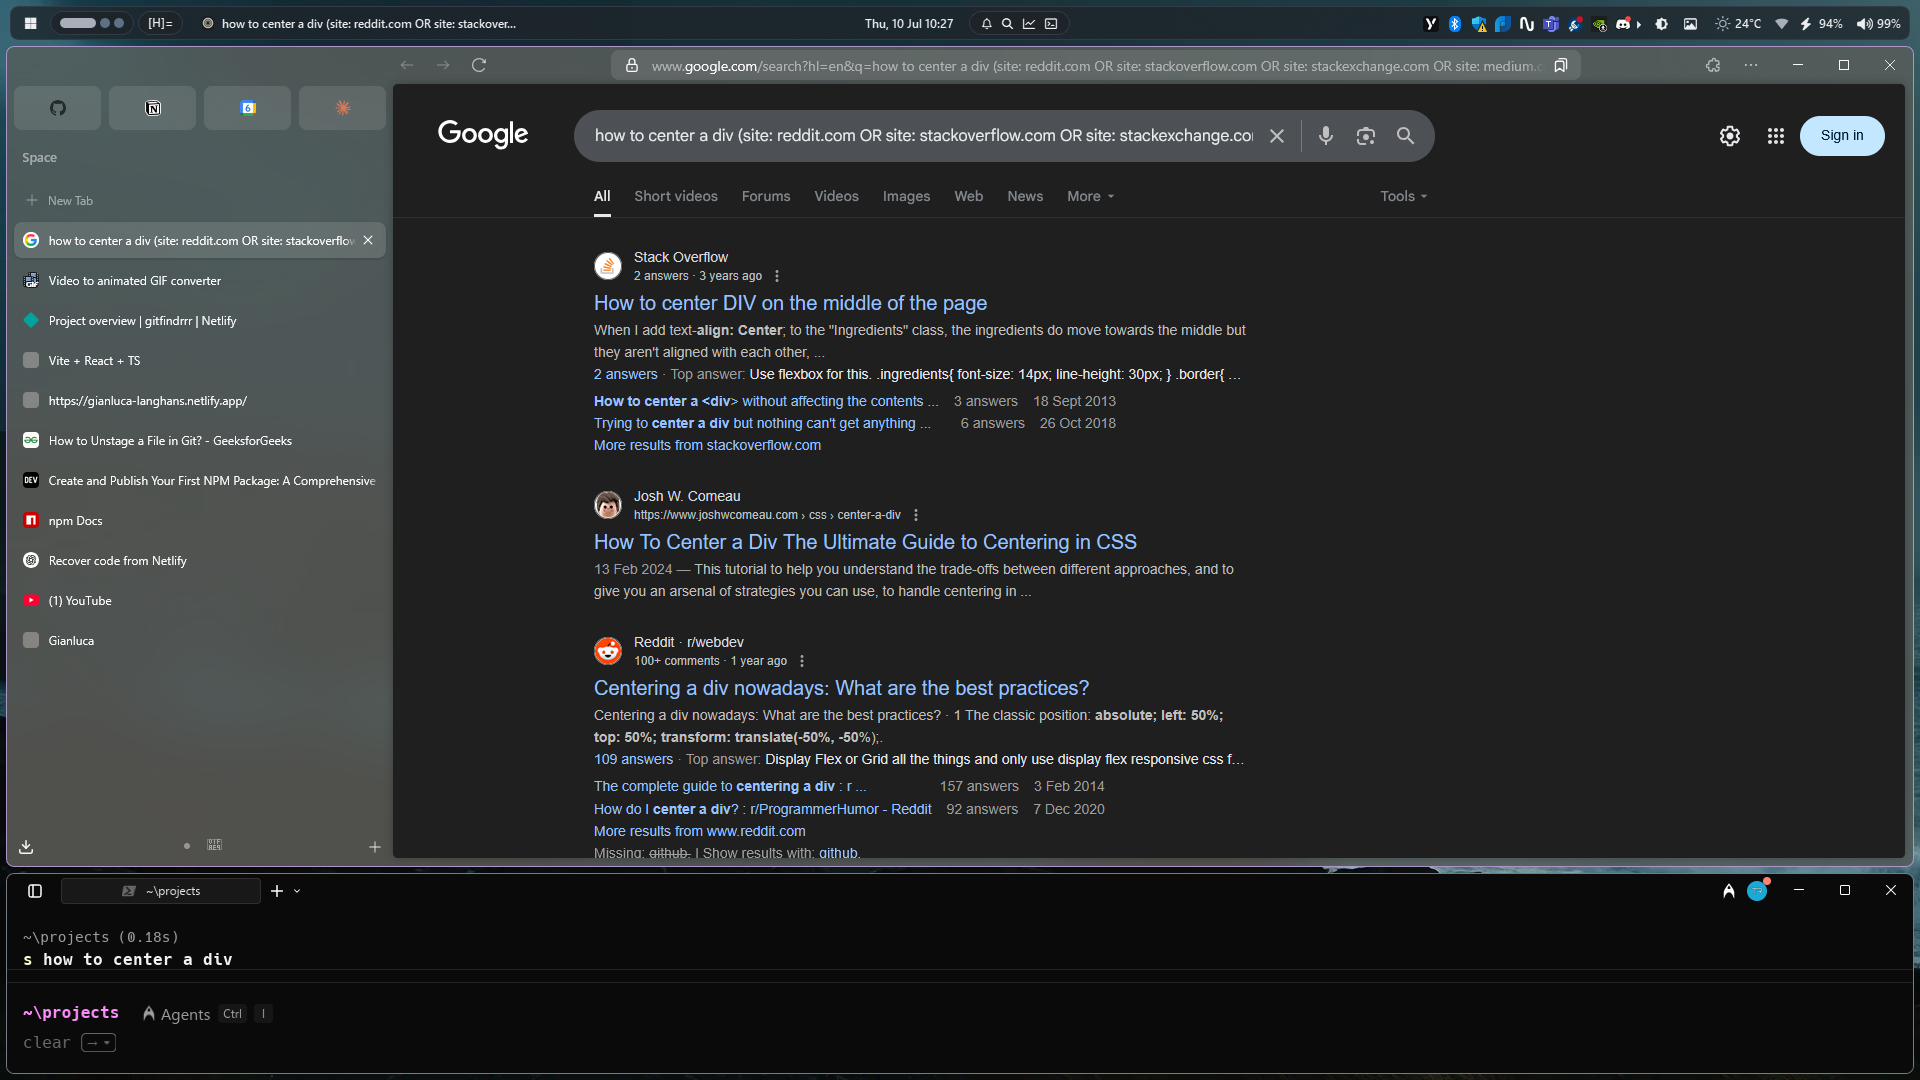Open Agents mode in terminal

[x=176, y=1014]
